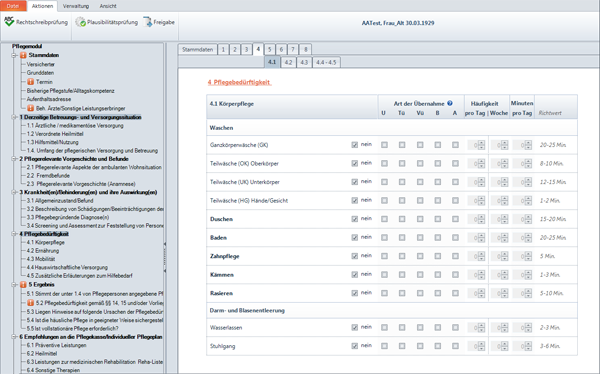The height and width of the screenshot is (374, 600).
Task: Start the Plausibilitätsprüfung check
Action: tap(106, 22)
